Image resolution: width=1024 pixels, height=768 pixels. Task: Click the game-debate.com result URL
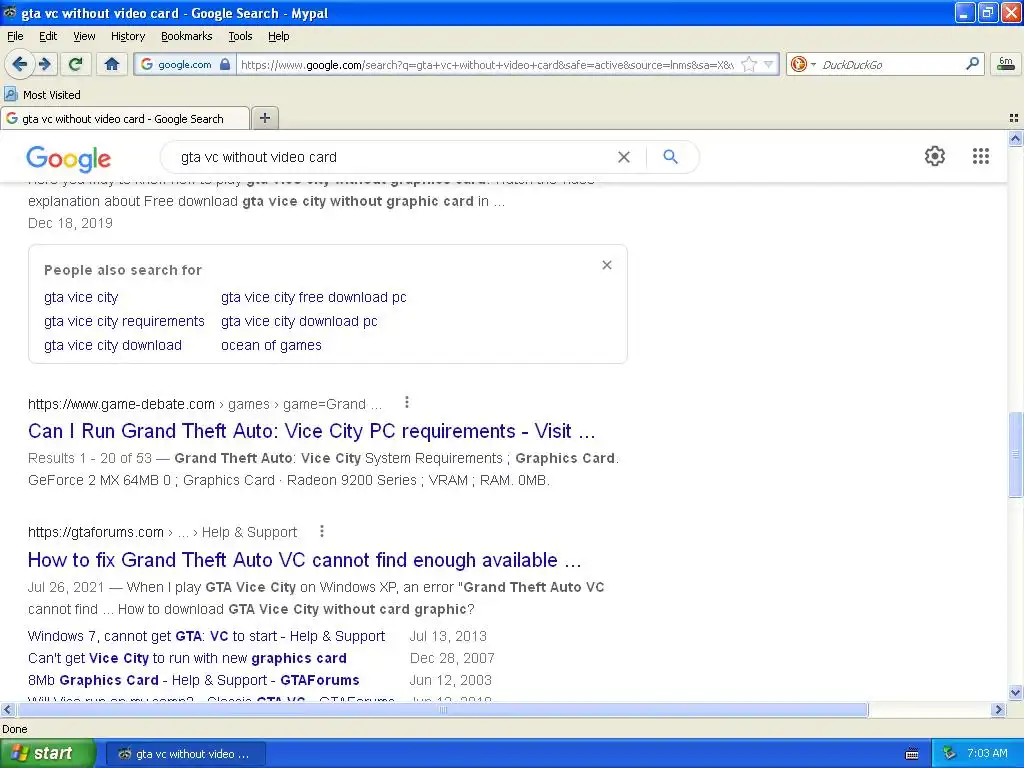tap(204, 404)
